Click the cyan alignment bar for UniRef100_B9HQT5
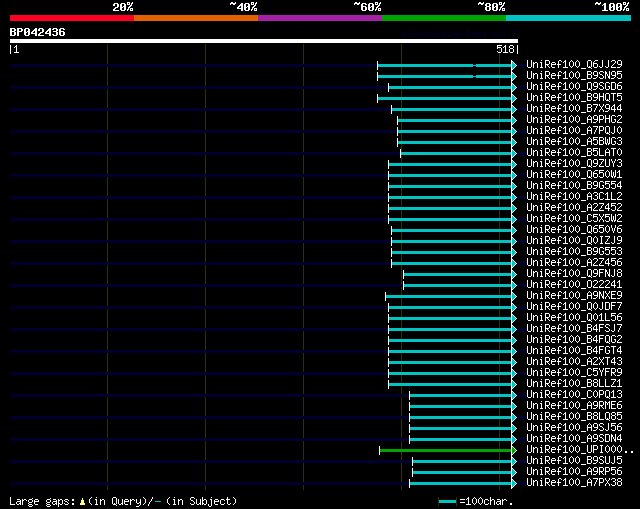 (444, 98)
